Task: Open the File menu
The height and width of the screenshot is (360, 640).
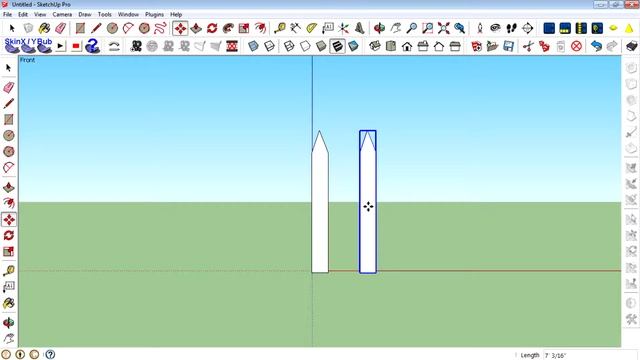Action: pyautogui.click(x=7, y=14)
